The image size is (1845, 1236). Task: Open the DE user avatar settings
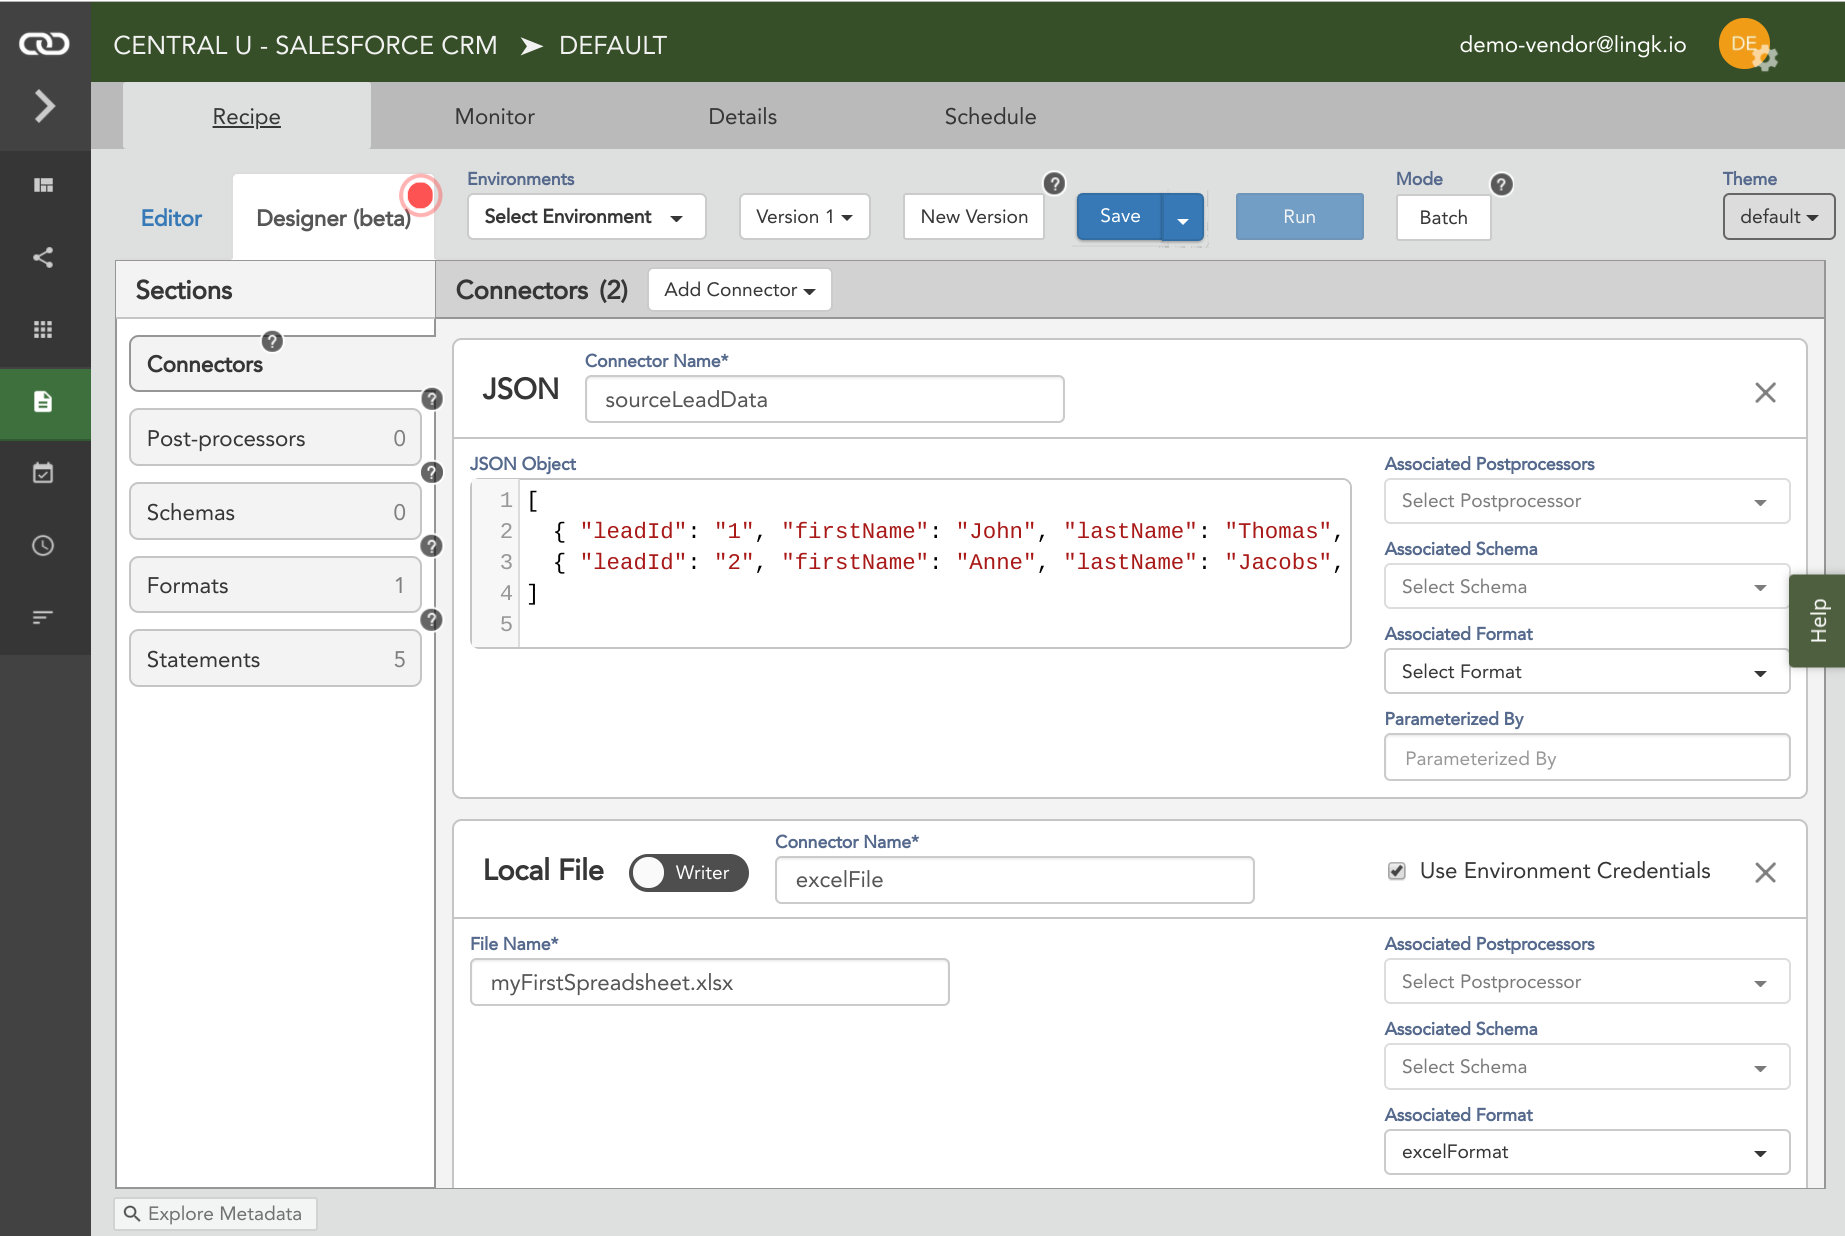[x=1747, y=45]
